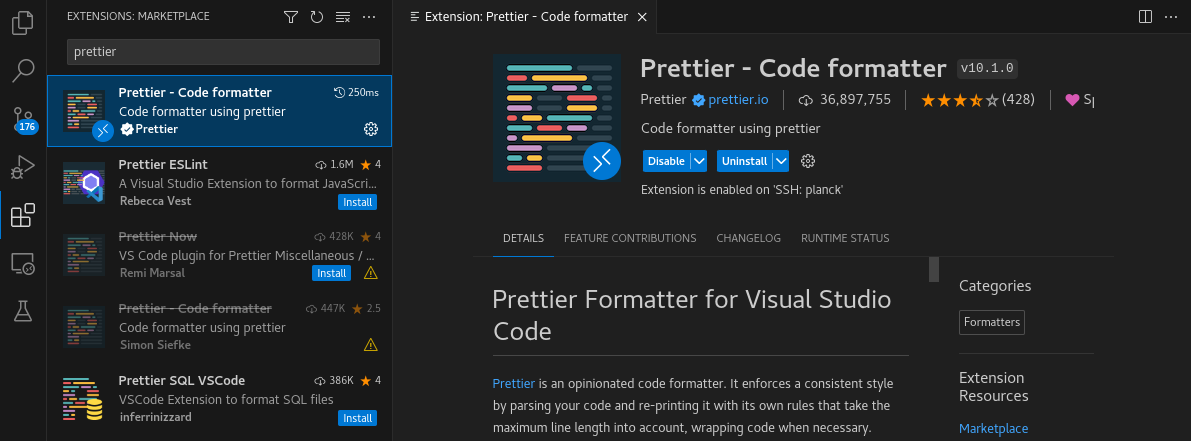Open more actions in Extensions header
This screenshot has height=441, width=1191.
coord(369,17)
